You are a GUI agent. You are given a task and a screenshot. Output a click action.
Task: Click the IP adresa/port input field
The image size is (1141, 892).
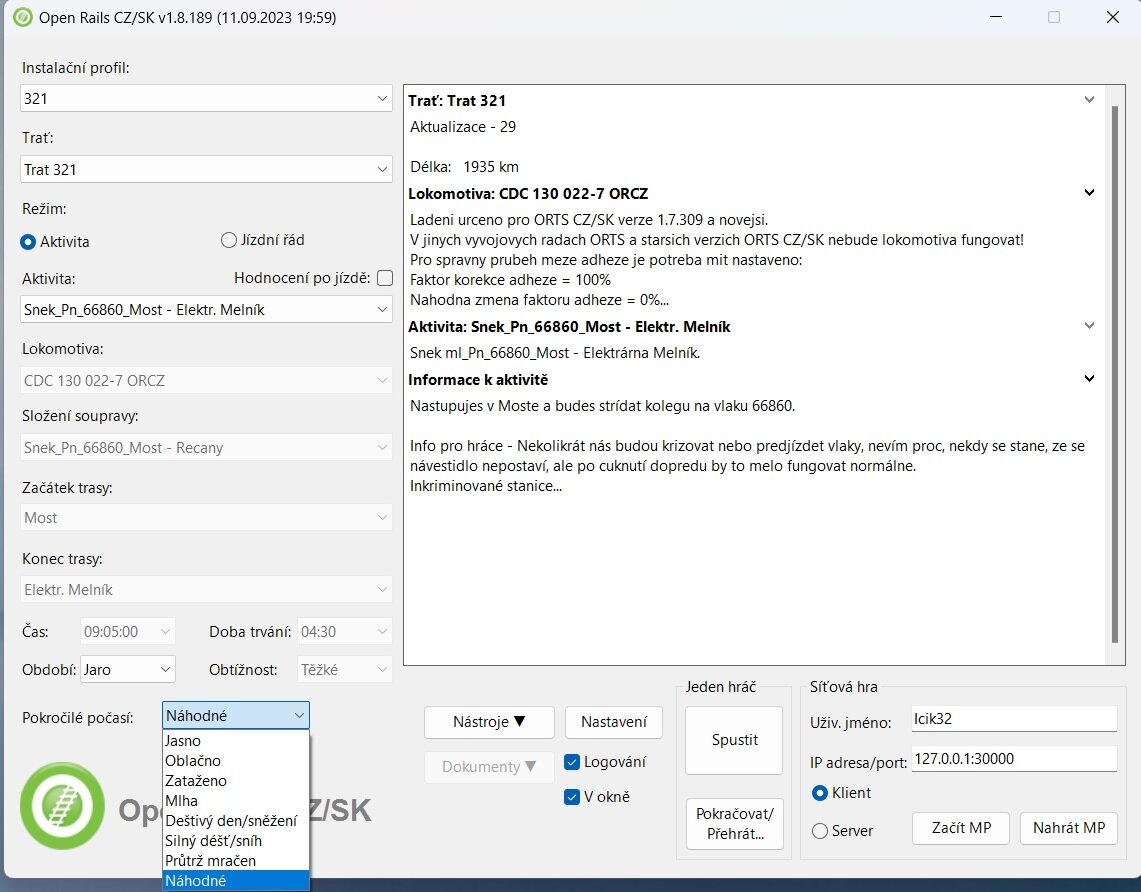click(x=1013, y=759)
